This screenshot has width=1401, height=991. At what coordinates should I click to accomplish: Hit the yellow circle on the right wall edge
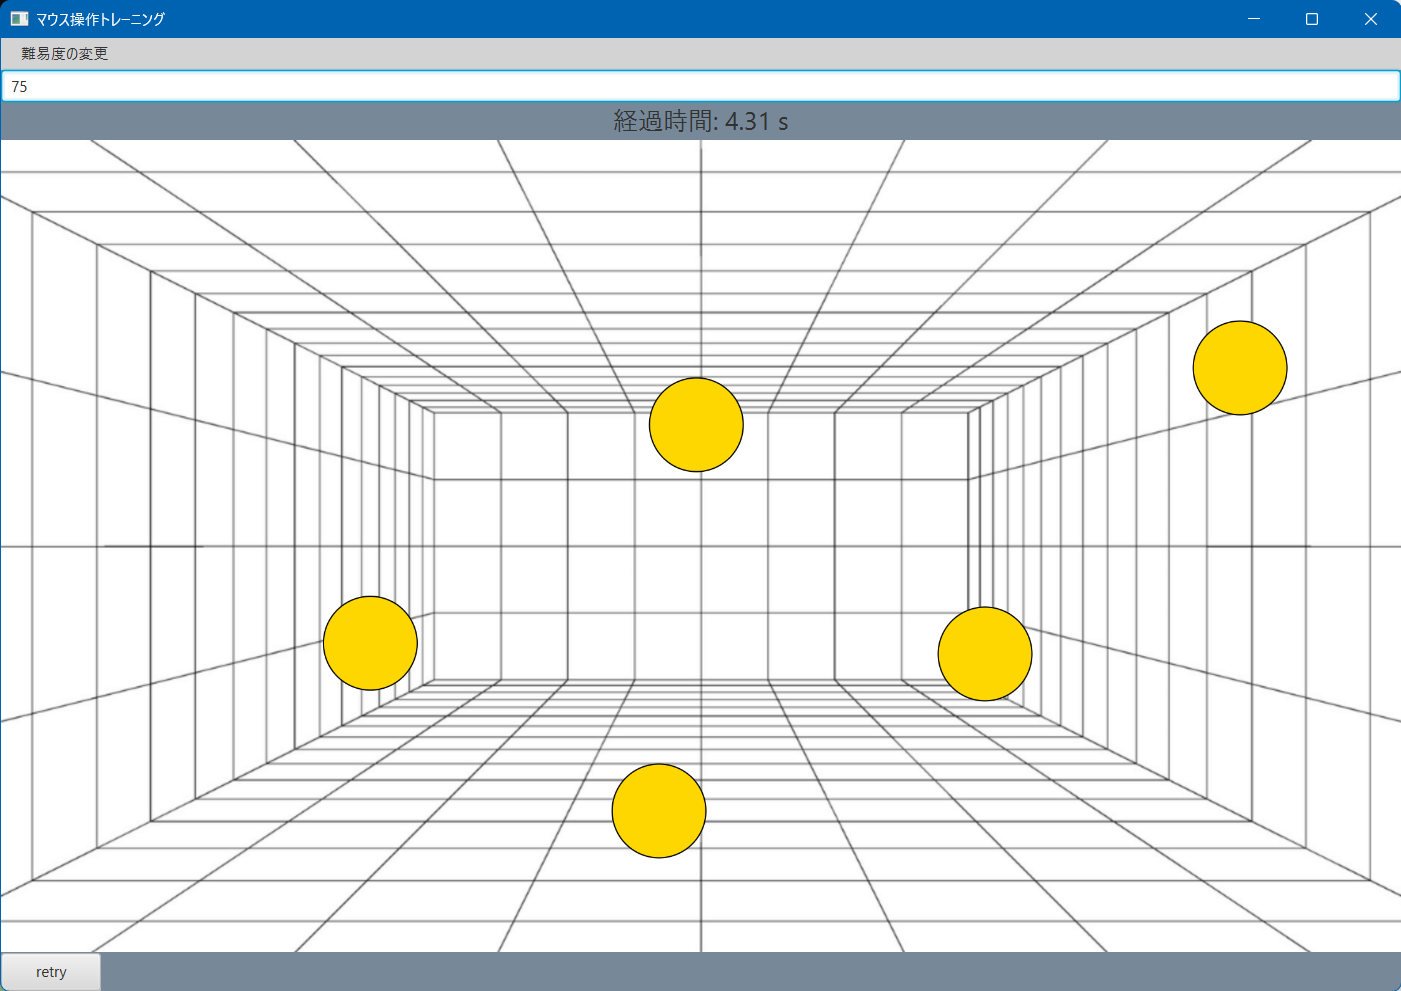[x=984, y=654]
